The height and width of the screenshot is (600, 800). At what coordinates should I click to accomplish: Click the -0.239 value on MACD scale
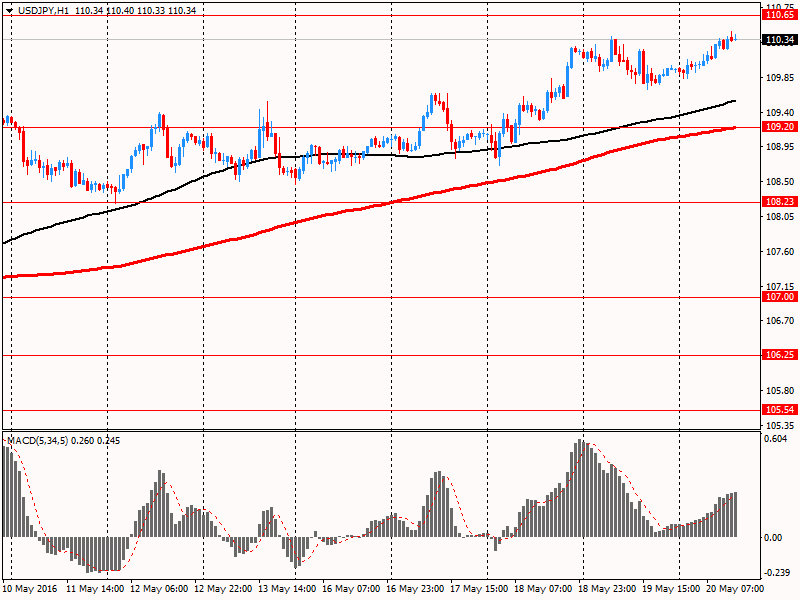pos(777,572)
